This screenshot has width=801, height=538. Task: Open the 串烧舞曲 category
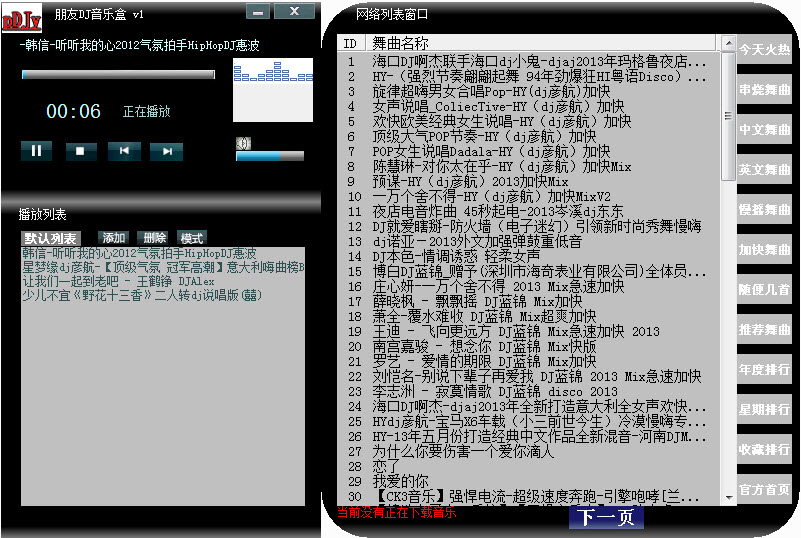point(764,90)
